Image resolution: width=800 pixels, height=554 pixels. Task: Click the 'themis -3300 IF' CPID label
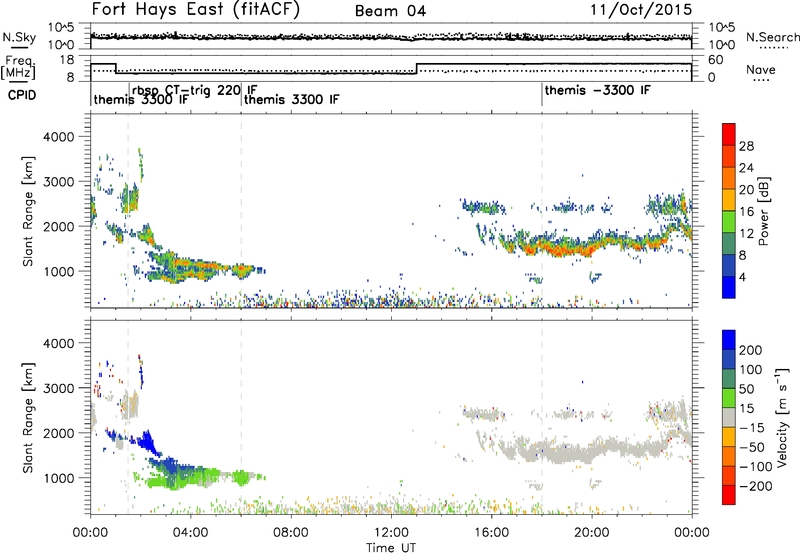click(597, 90)
